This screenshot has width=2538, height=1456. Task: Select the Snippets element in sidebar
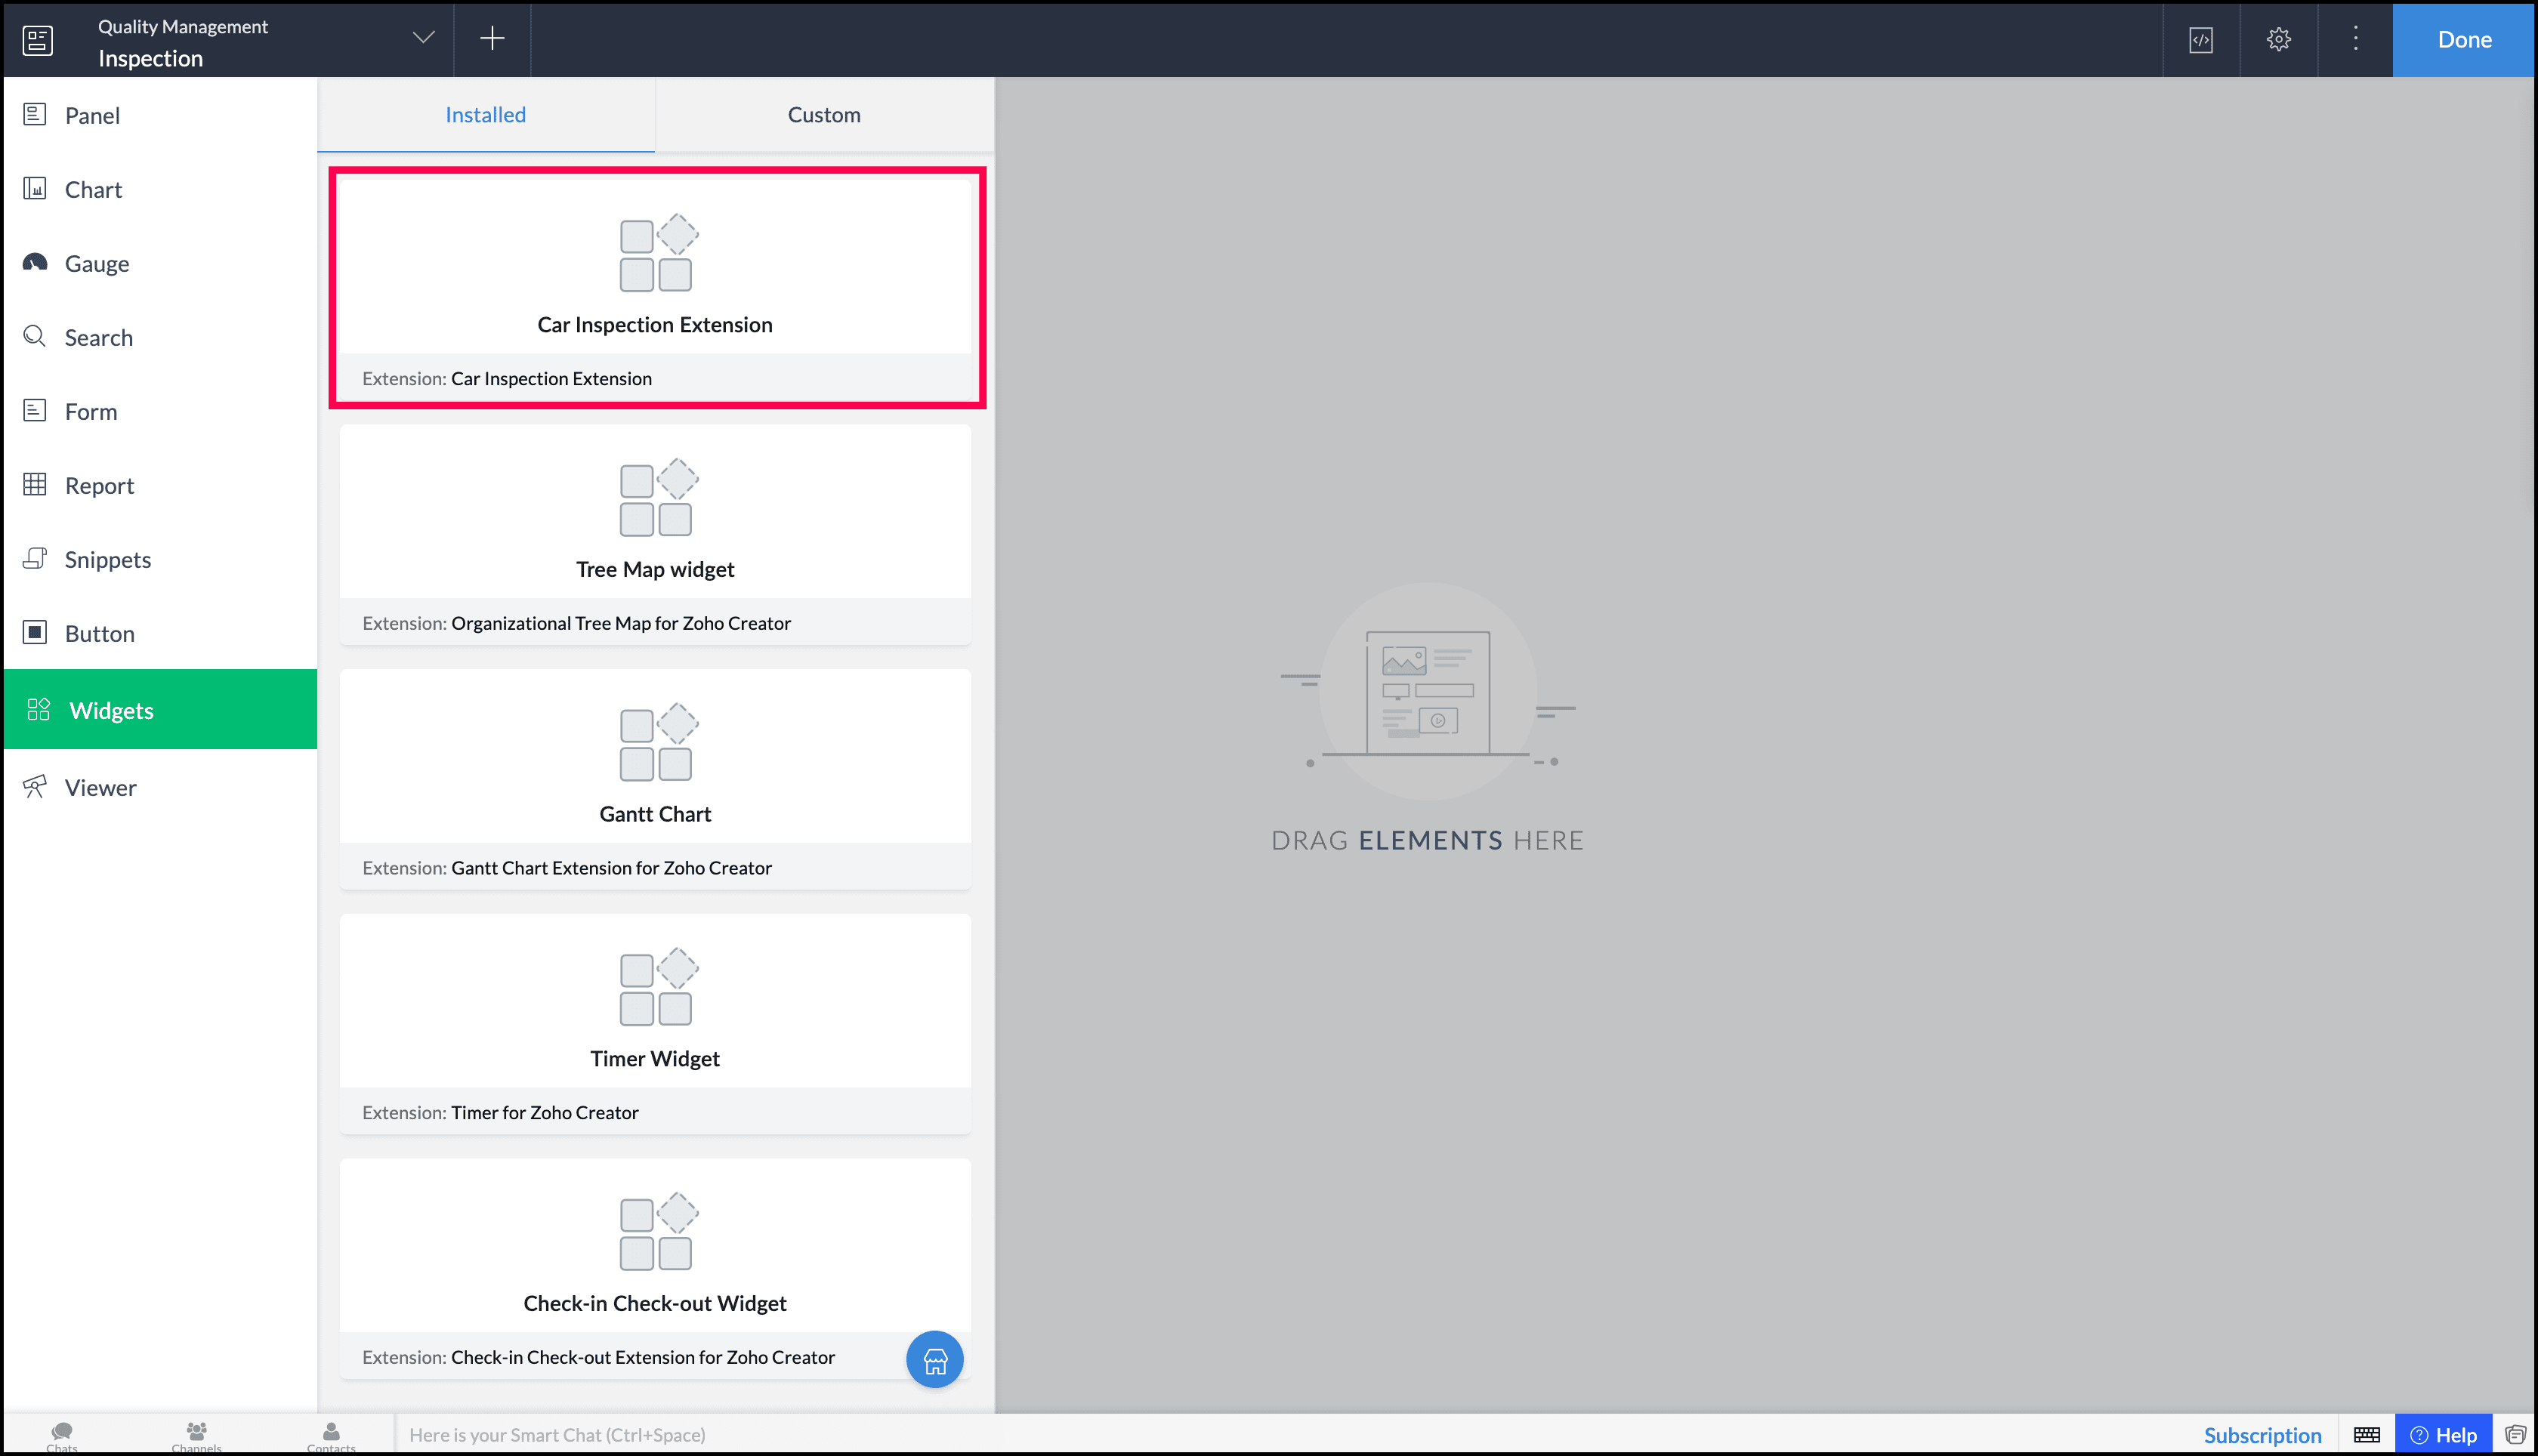coord(107,560)
